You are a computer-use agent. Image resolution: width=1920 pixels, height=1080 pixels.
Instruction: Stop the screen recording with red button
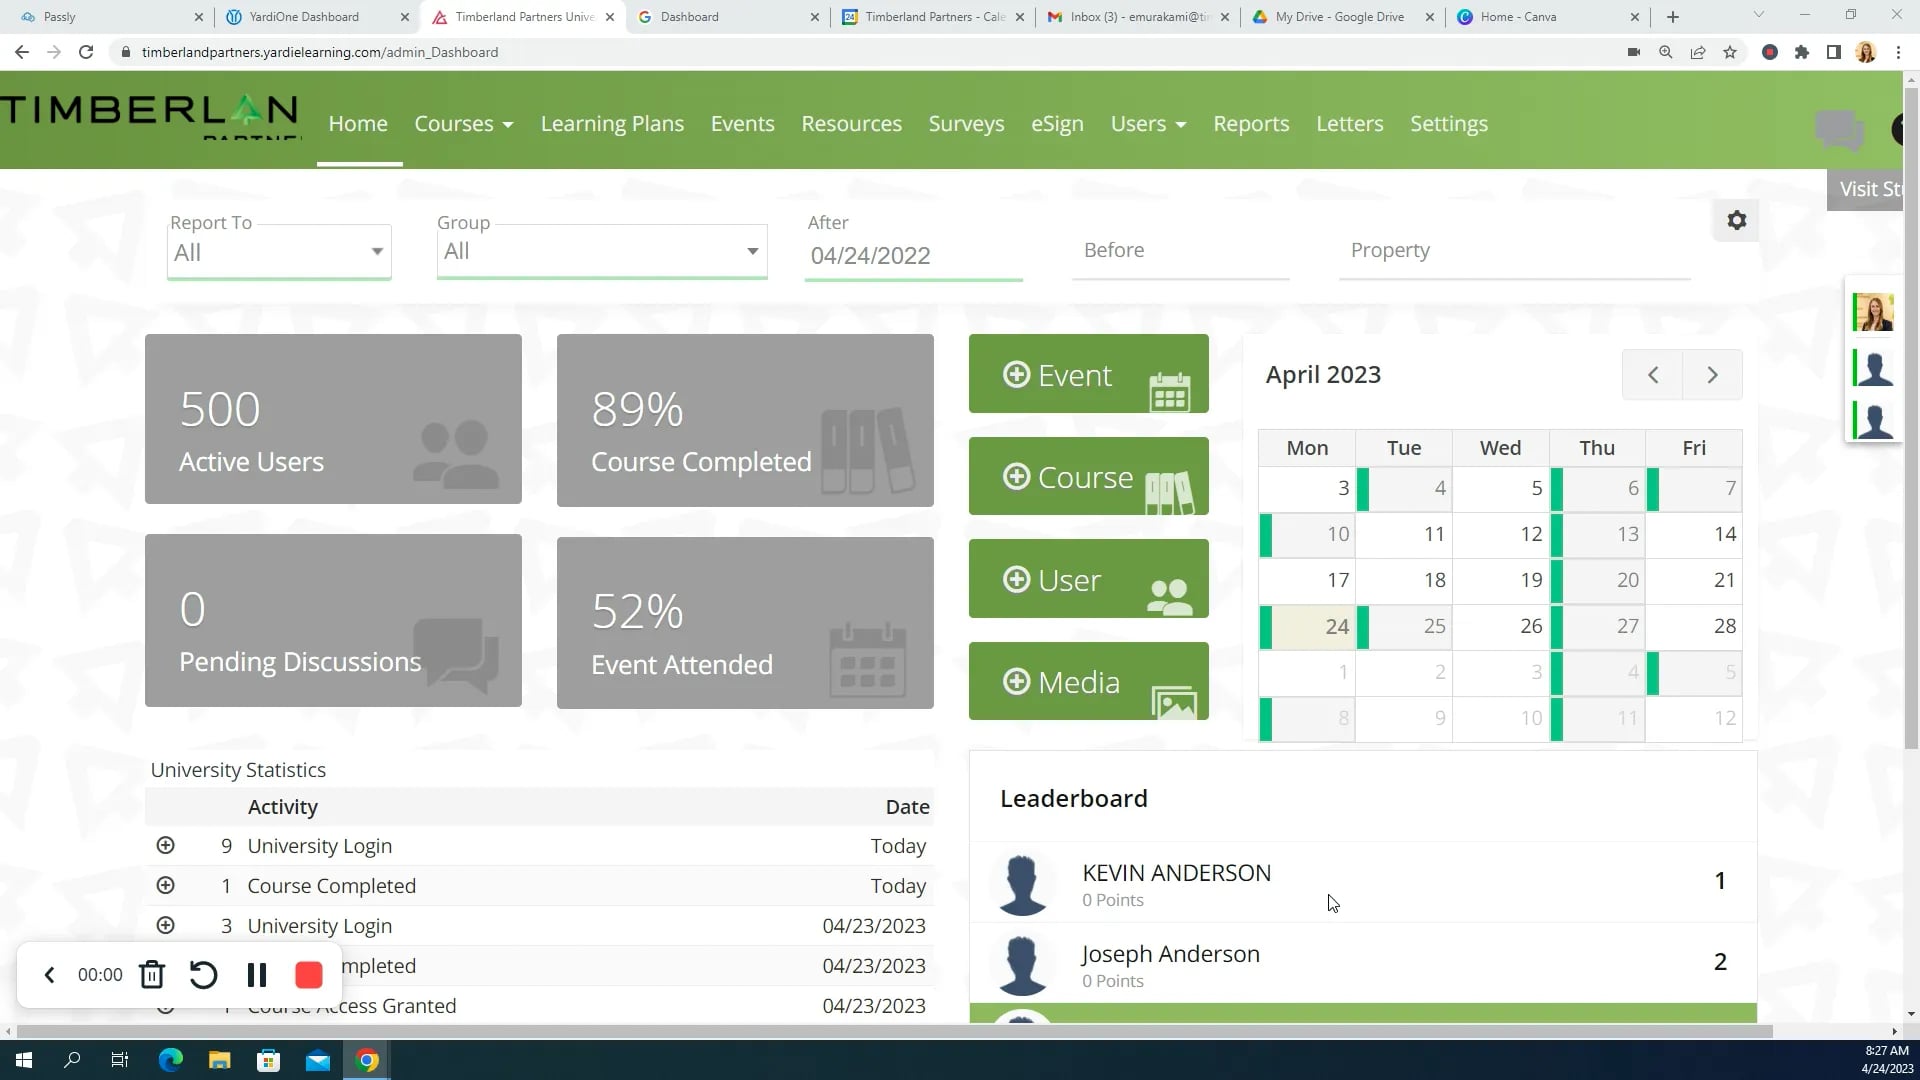pos(308,975)
